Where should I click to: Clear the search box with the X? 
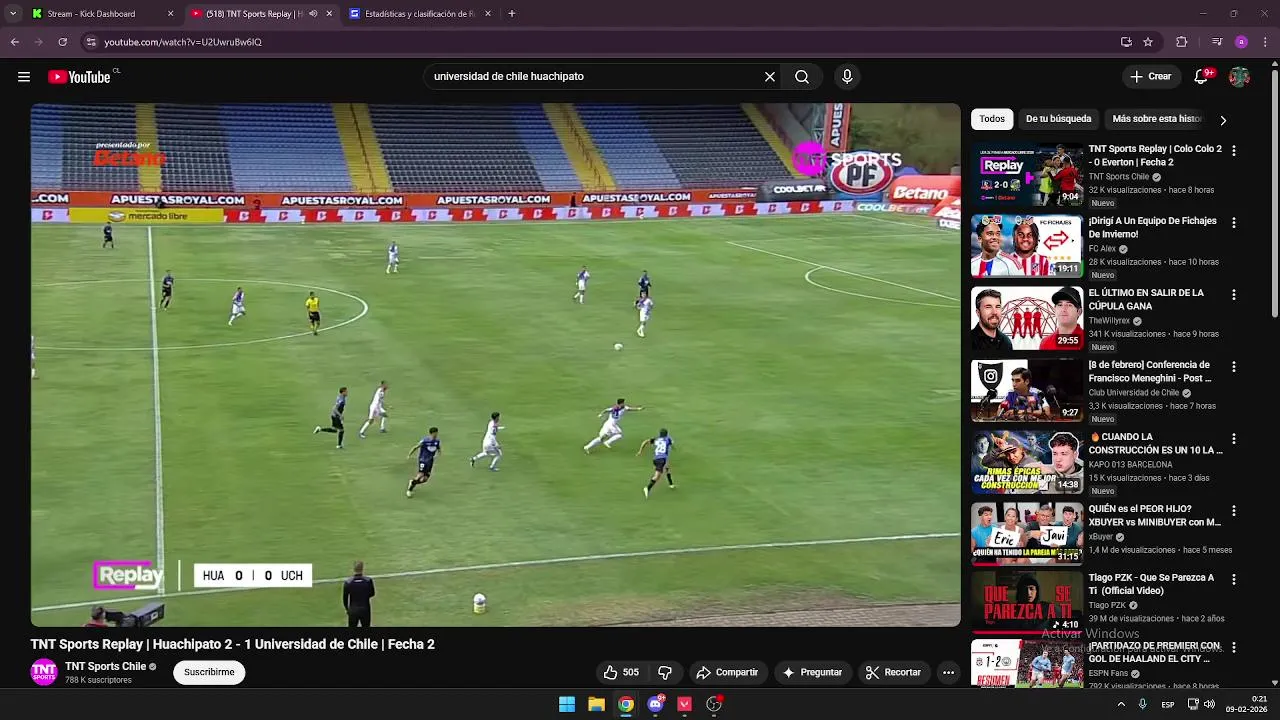pos(770,77)
